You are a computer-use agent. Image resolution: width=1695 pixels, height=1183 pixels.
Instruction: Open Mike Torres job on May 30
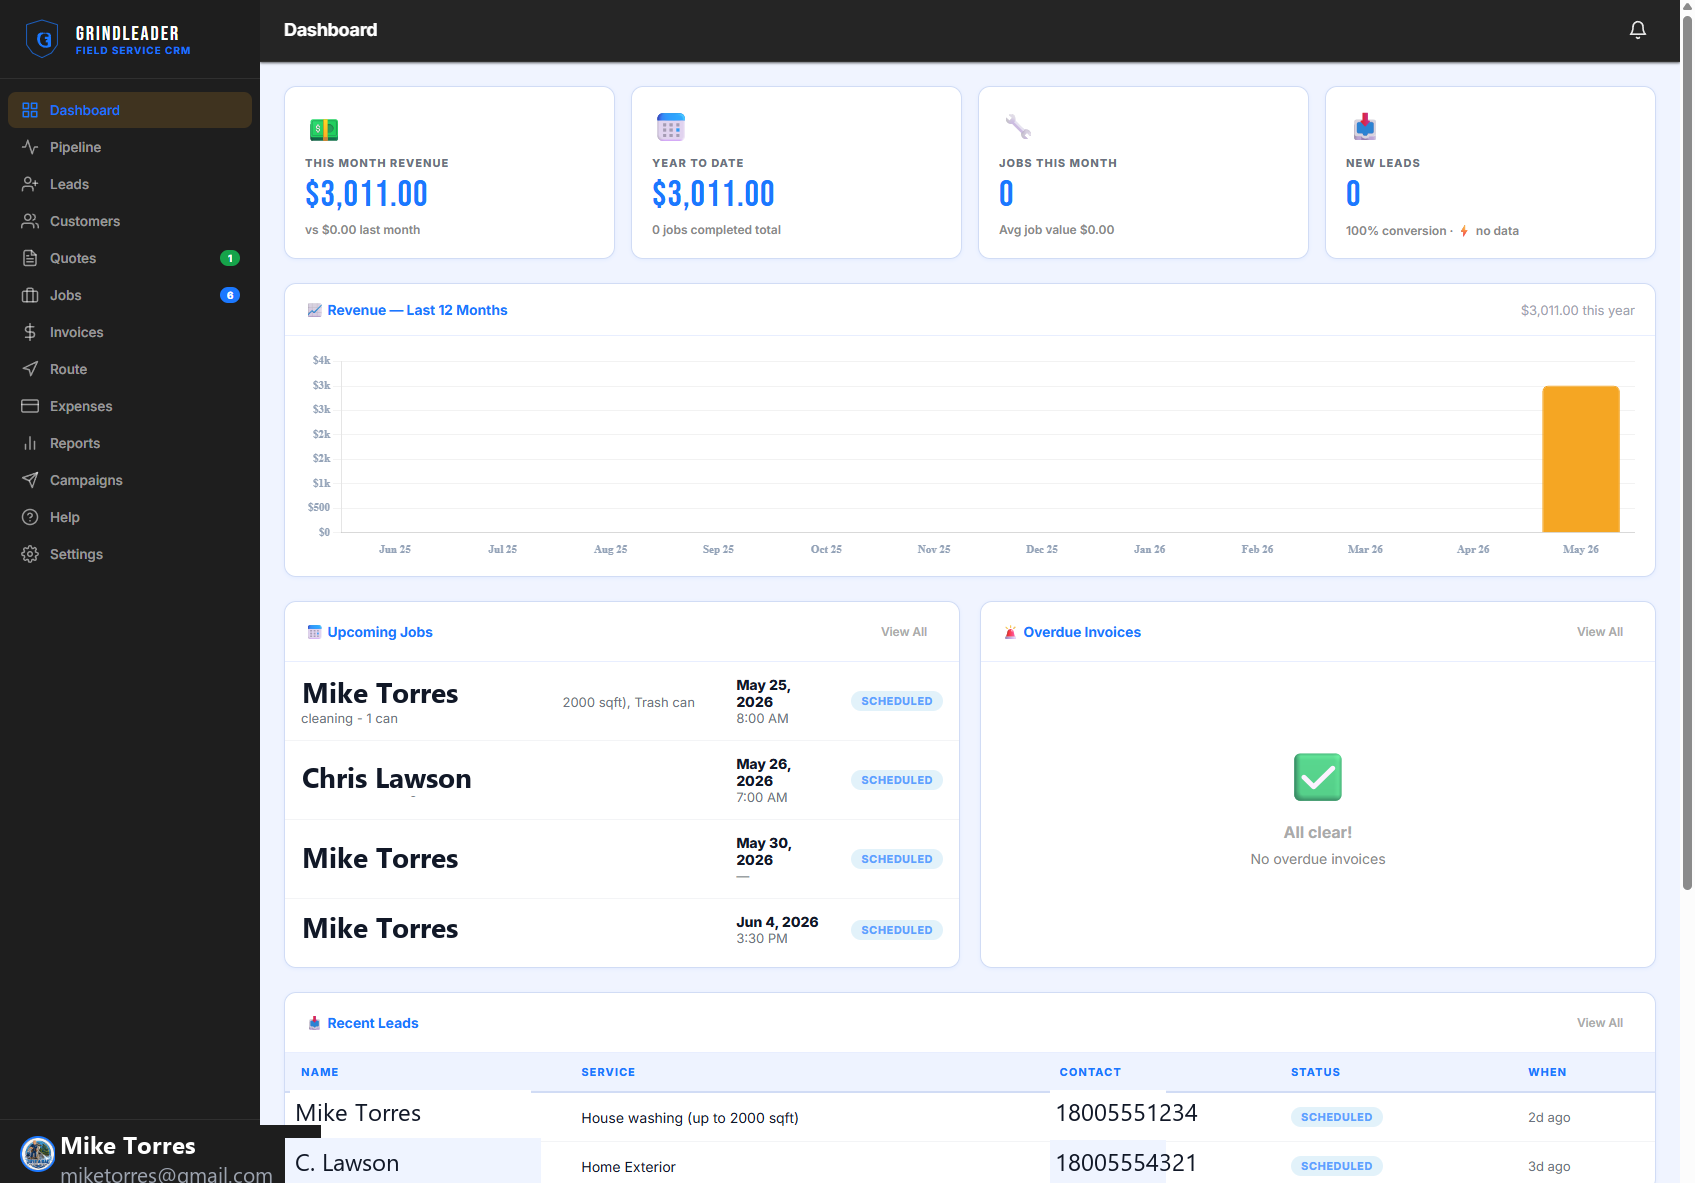[622, 859]
